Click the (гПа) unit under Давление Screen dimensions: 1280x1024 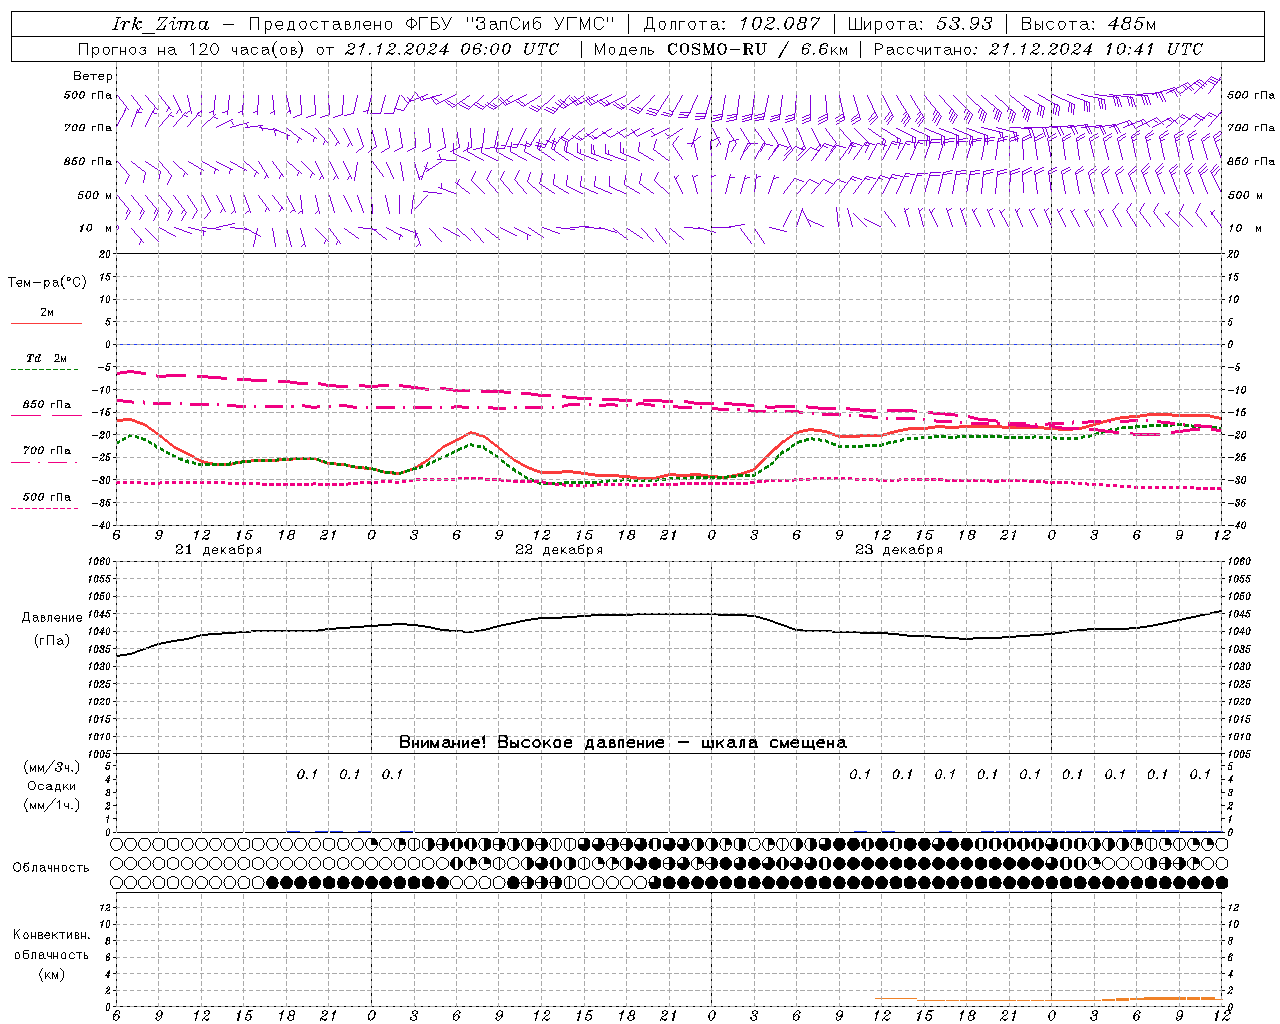[52, 641]
